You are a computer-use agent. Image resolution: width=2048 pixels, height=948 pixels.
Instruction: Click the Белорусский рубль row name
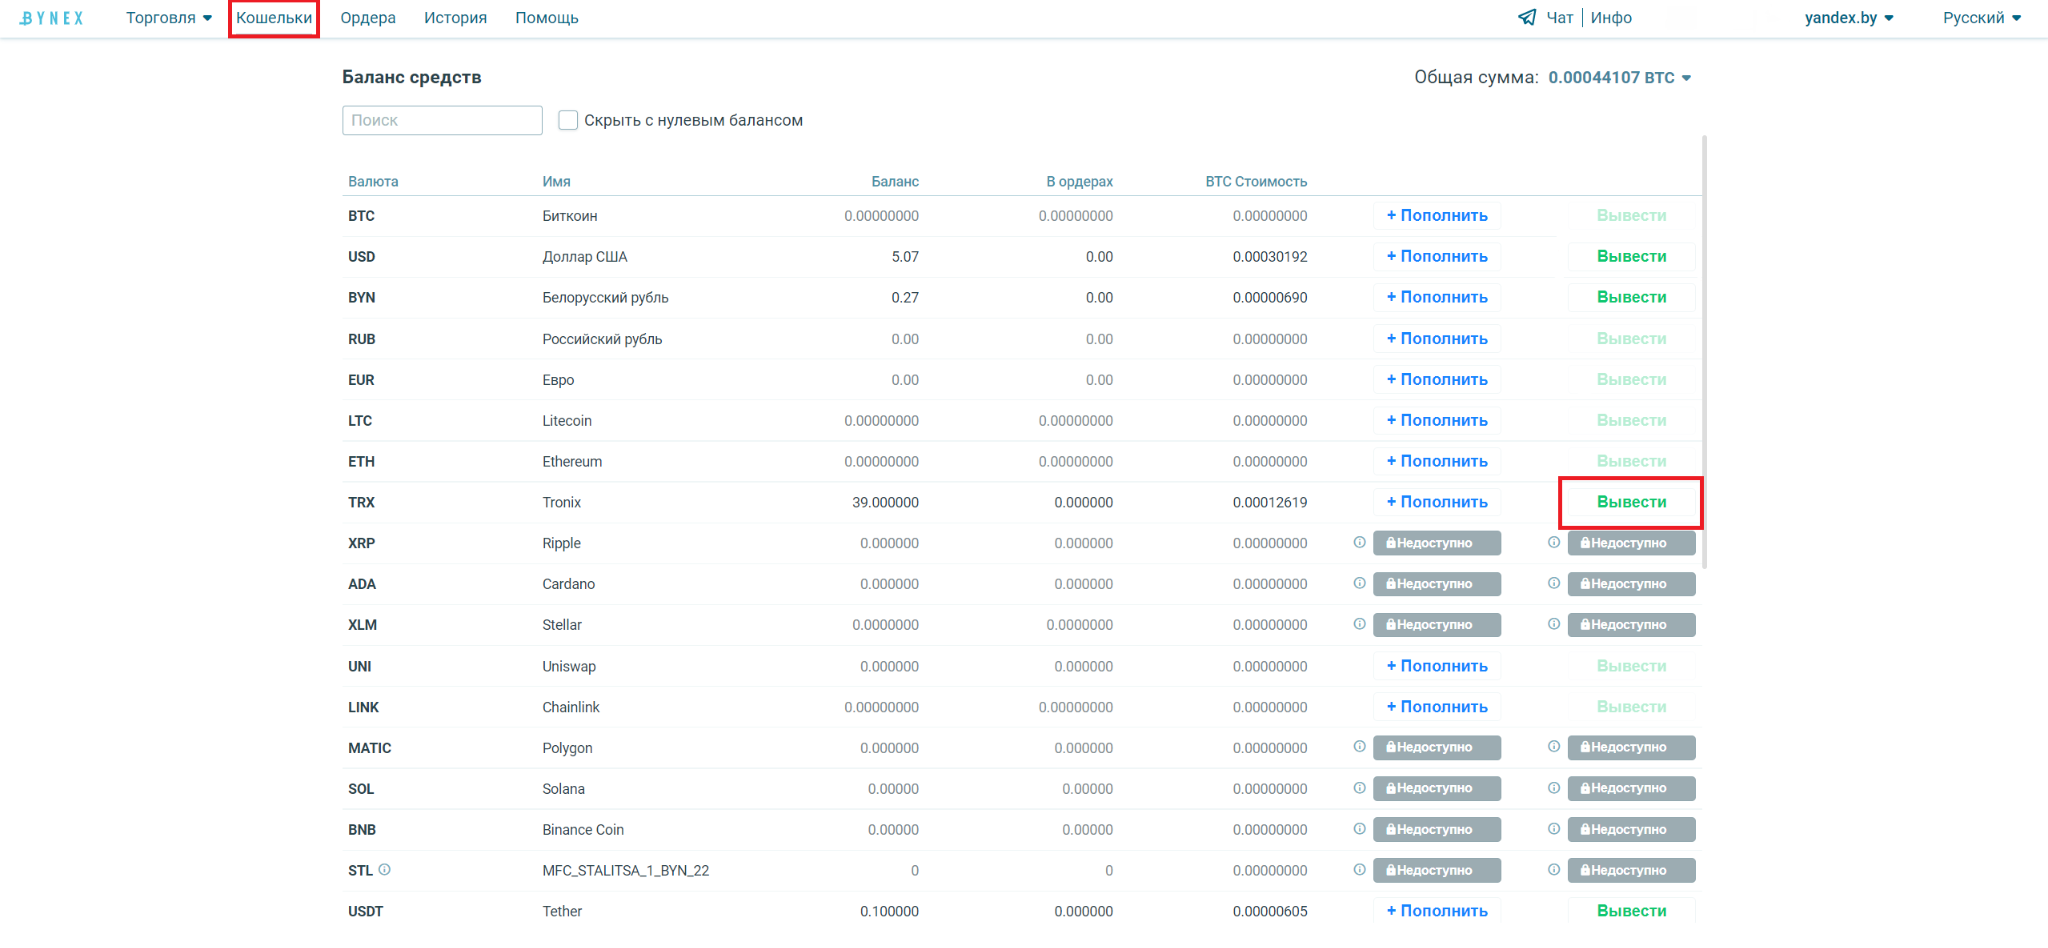pyautogui.click(x=605, y=297)
